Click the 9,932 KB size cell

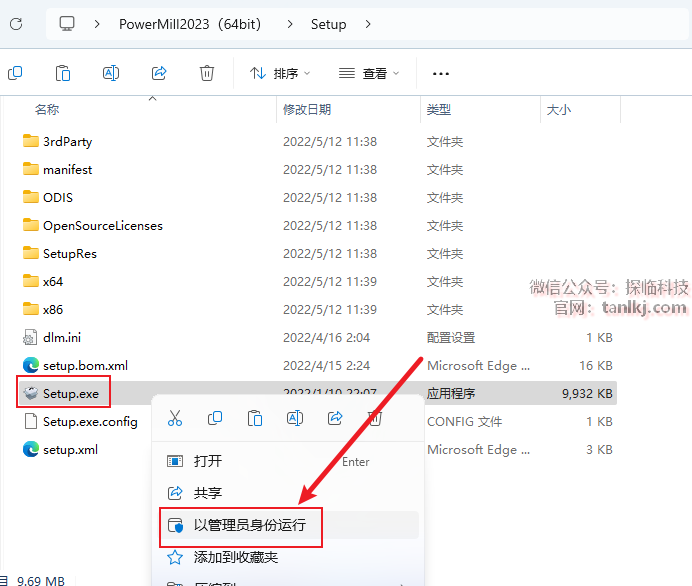pos(587,394)
